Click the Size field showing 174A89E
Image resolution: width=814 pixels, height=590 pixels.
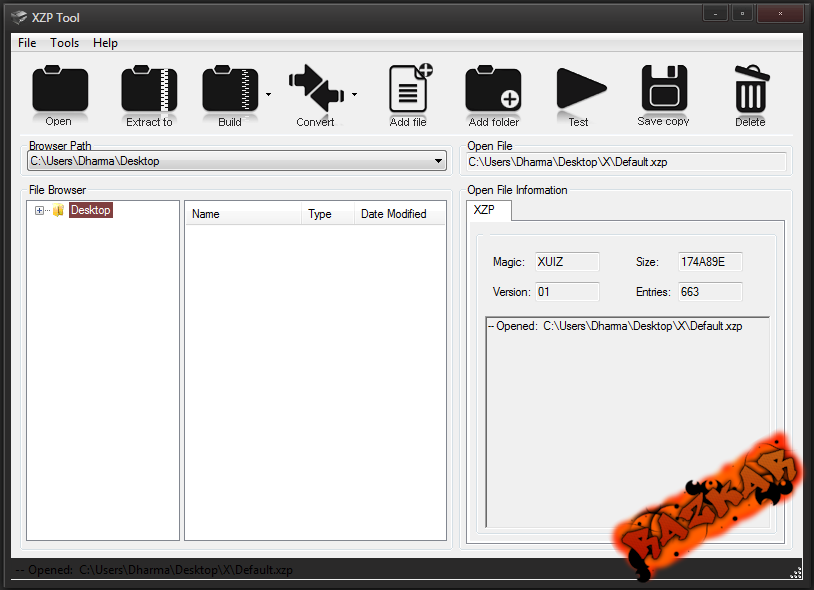pos(710,262)
